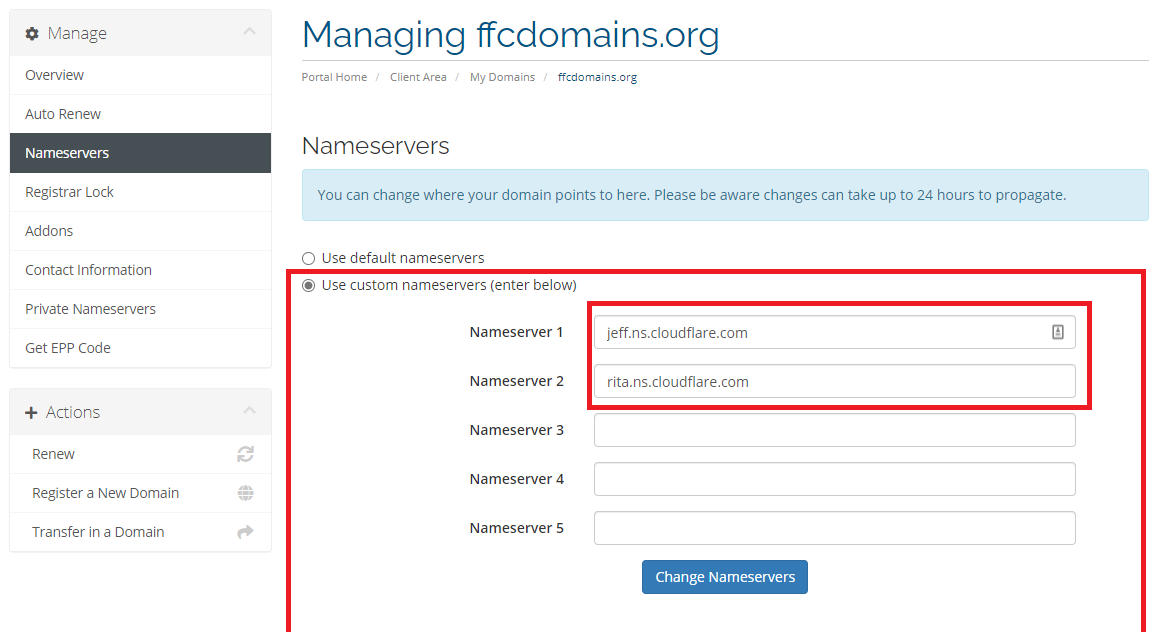Click the Change Nameservers button
This screenshot has width=1172, height=632.
tap(724, 577)
